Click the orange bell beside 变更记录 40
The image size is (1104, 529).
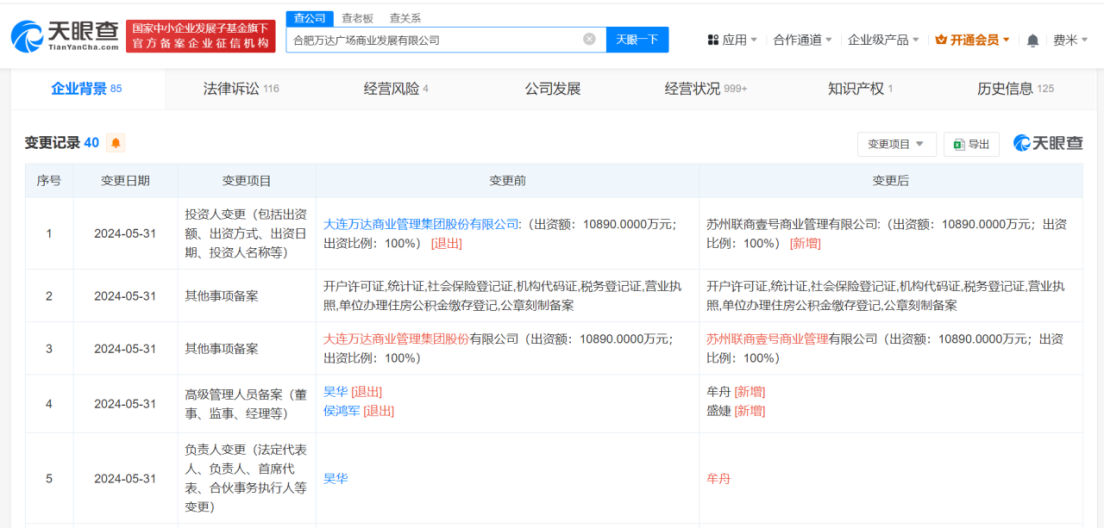(x=116, y=143)
